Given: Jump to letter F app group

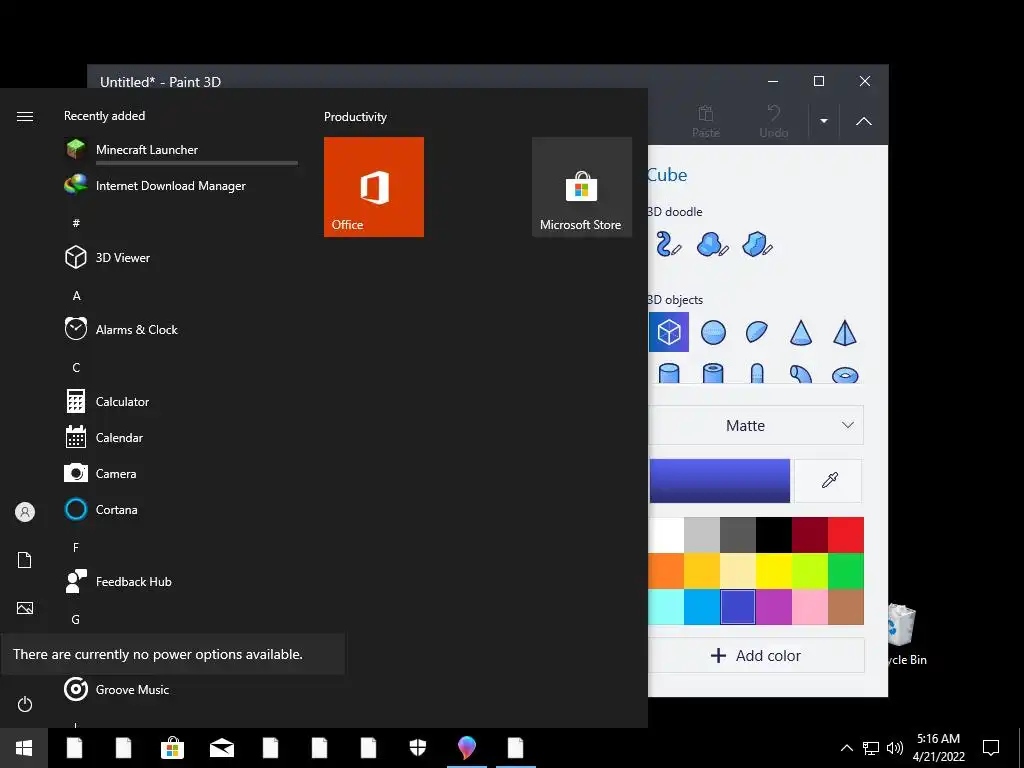Looking at the screenshot, I should click(x=76, y=547).
